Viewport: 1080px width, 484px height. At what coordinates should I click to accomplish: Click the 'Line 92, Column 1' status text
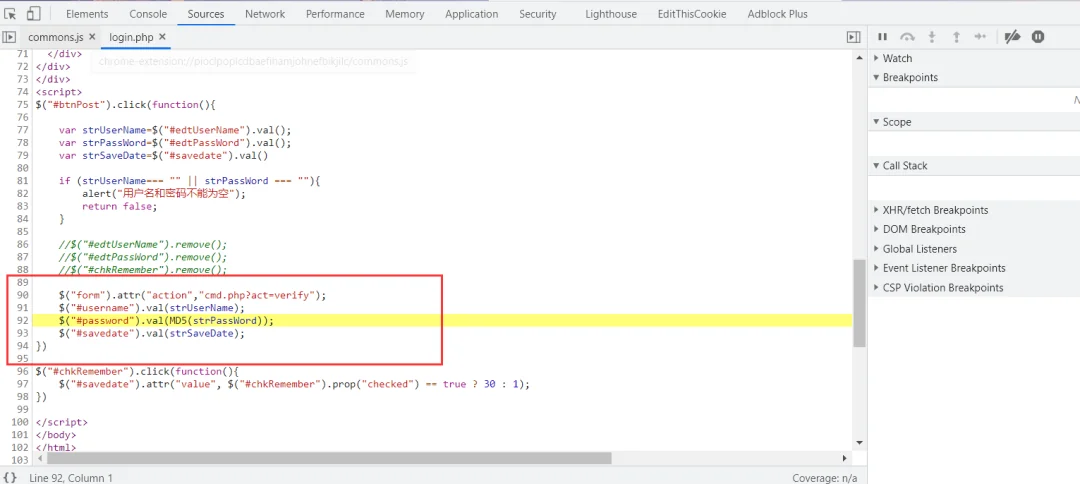pyautogui.click(x=71, y=477)
